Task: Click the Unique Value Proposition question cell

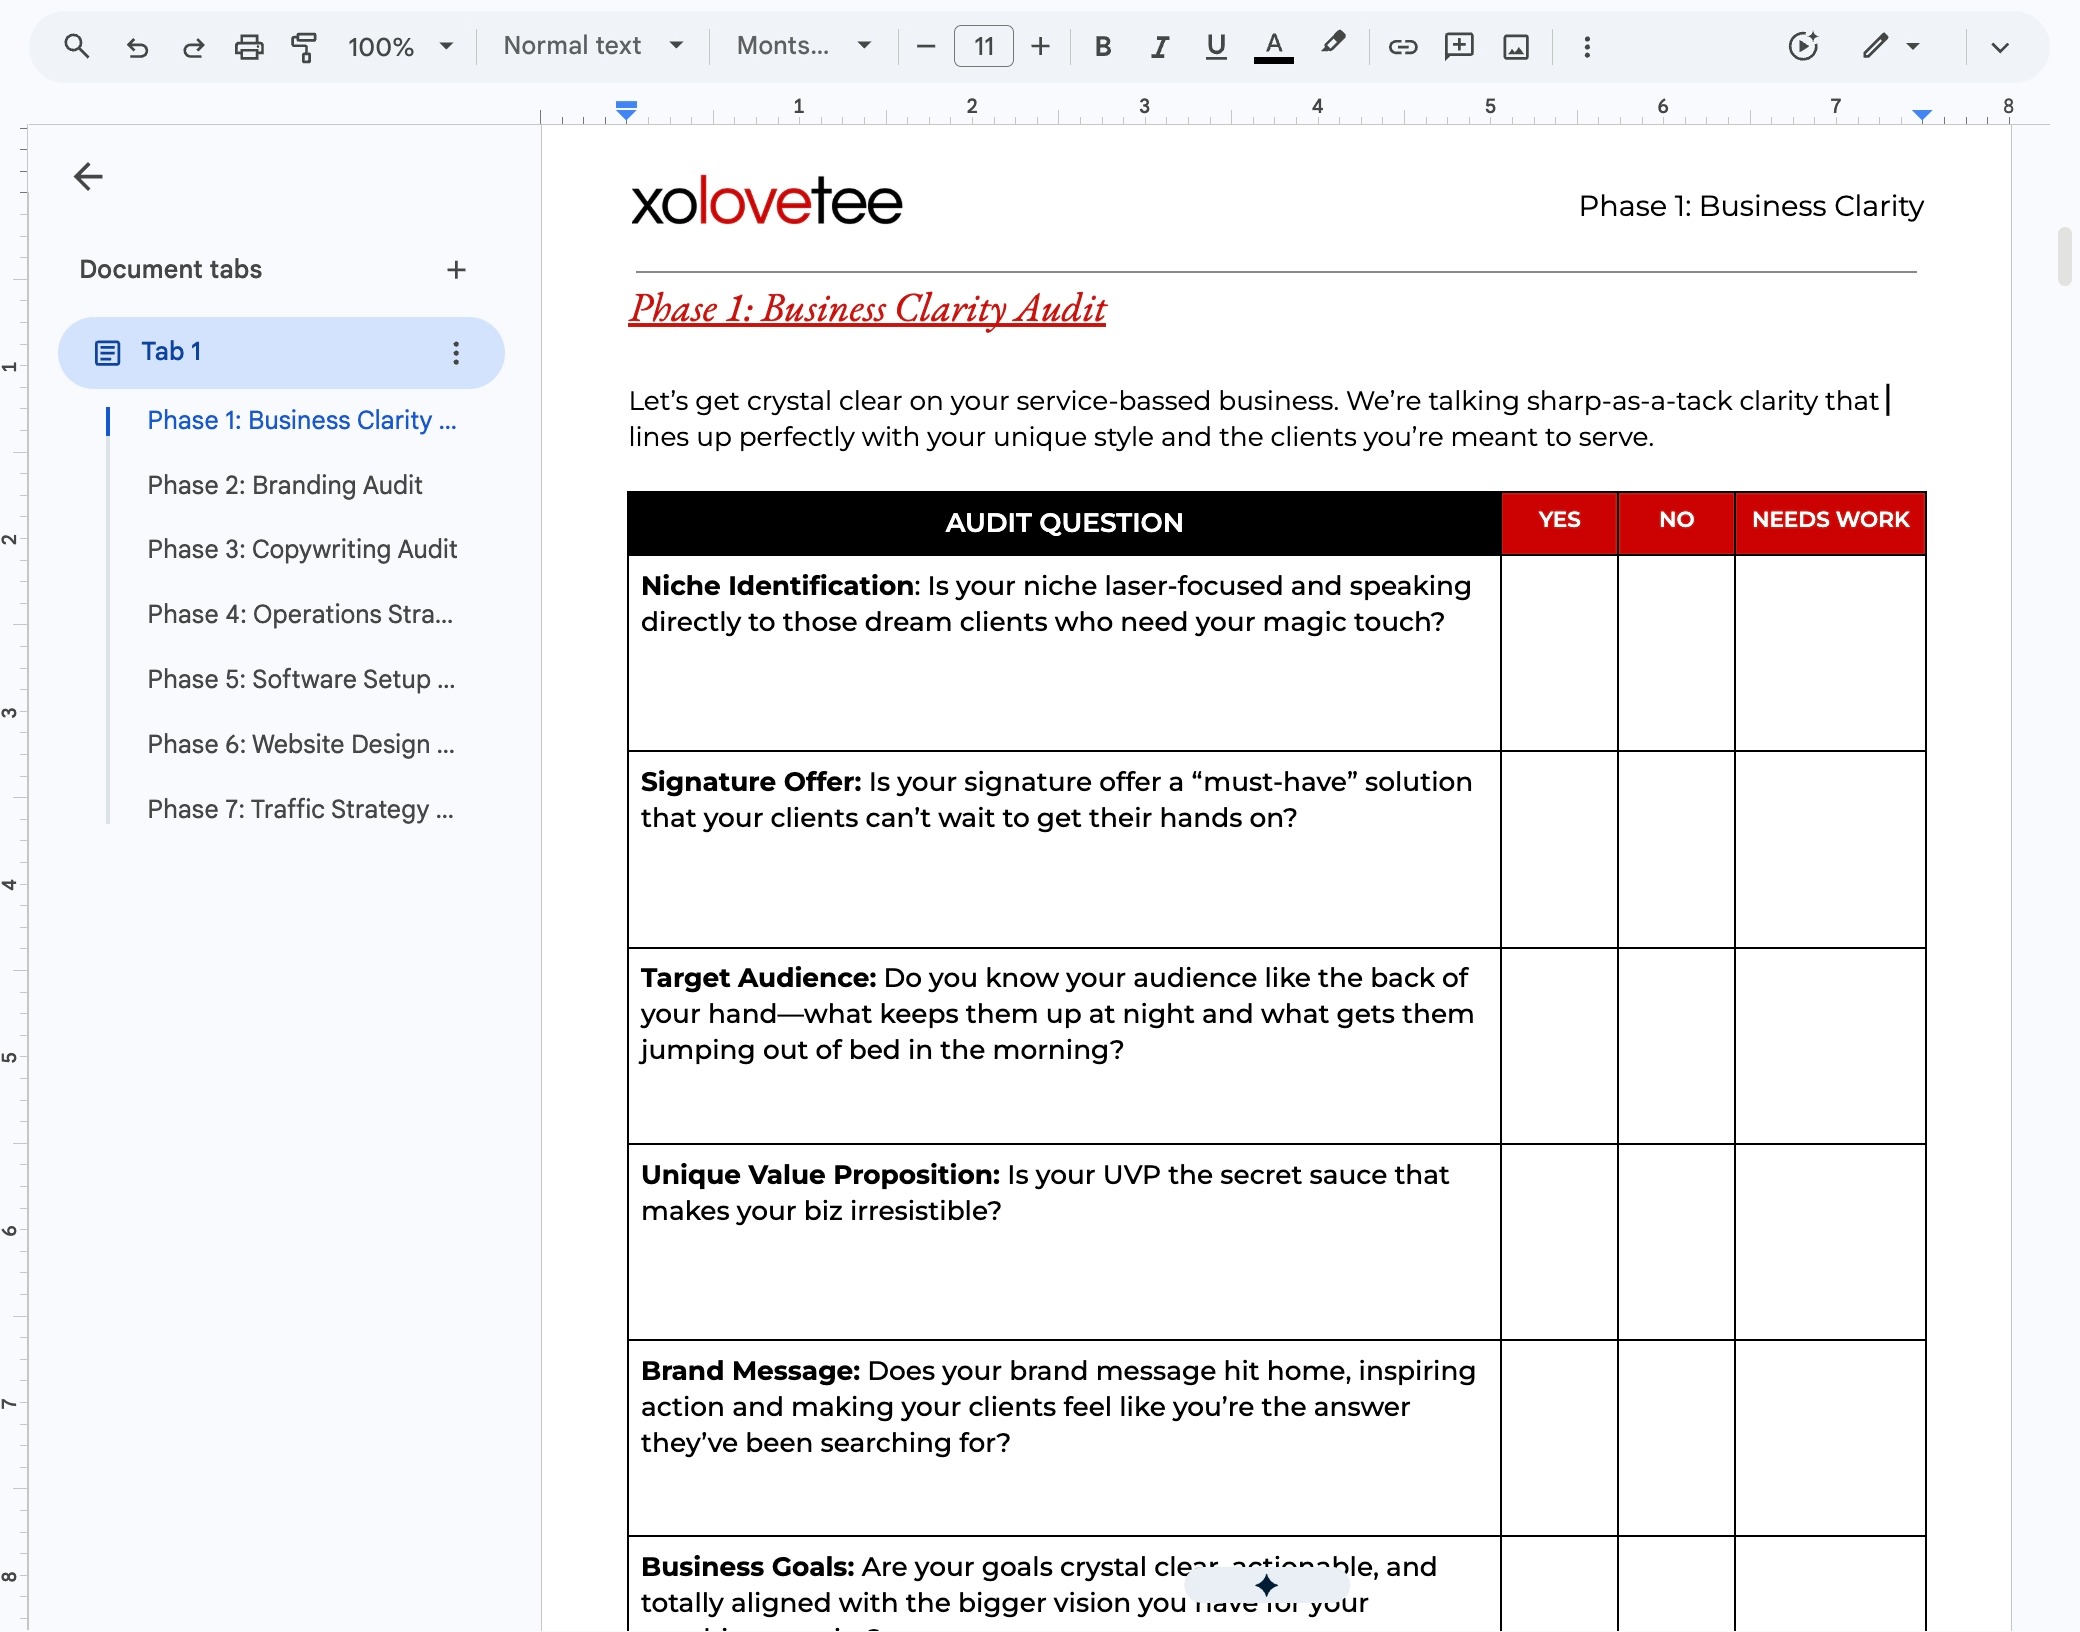Action: click(x=1064, y=1242)
